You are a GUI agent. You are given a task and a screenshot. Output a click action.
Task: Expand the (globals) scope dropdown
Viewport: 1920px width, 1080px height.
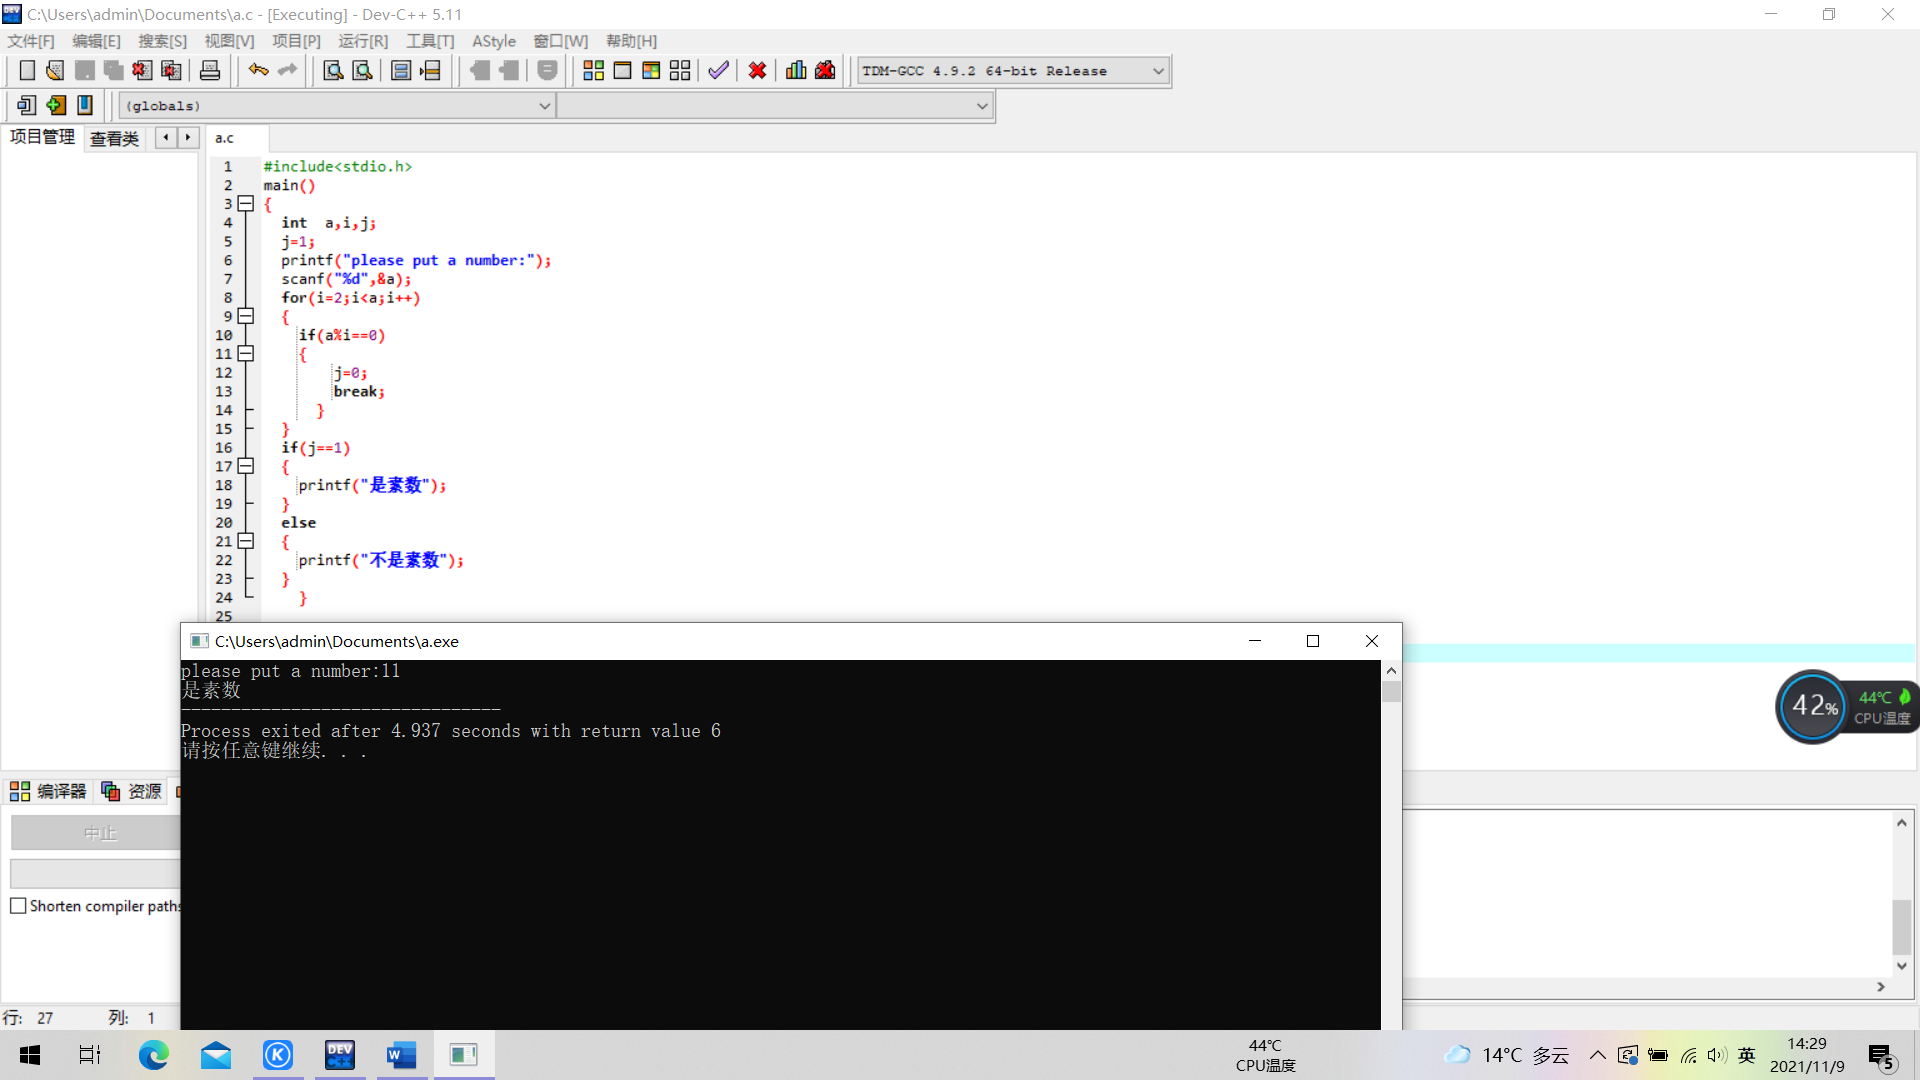coord(545,106)
